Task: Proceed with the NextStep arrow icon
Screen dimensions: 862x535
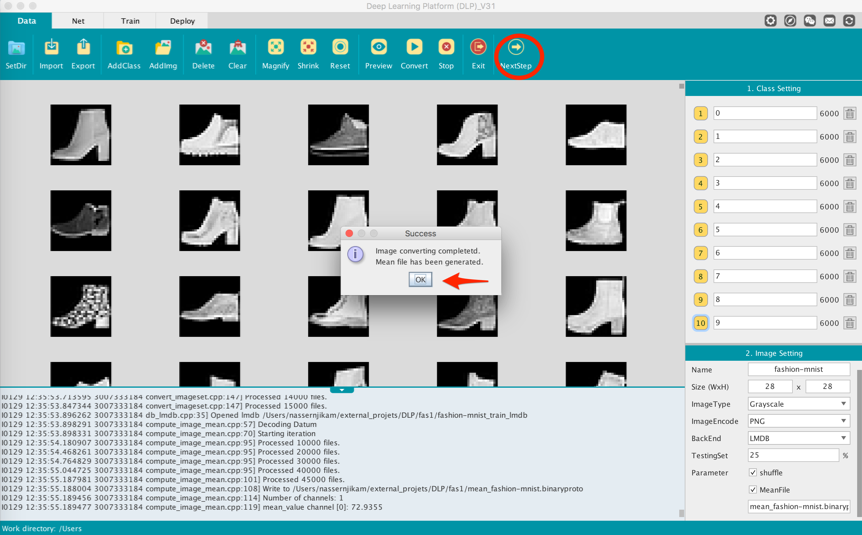Action: (x=516, y=48)
